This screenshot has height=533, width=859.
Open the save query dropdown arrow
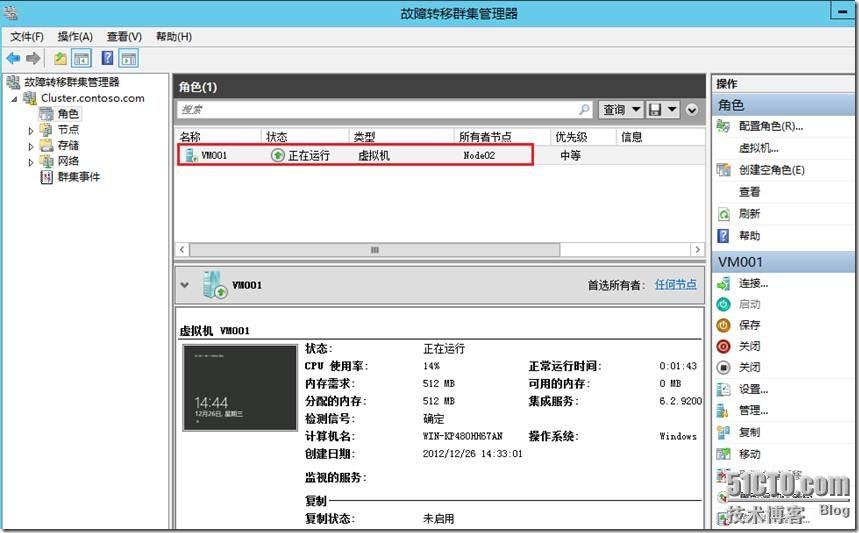tap(672, 110)
